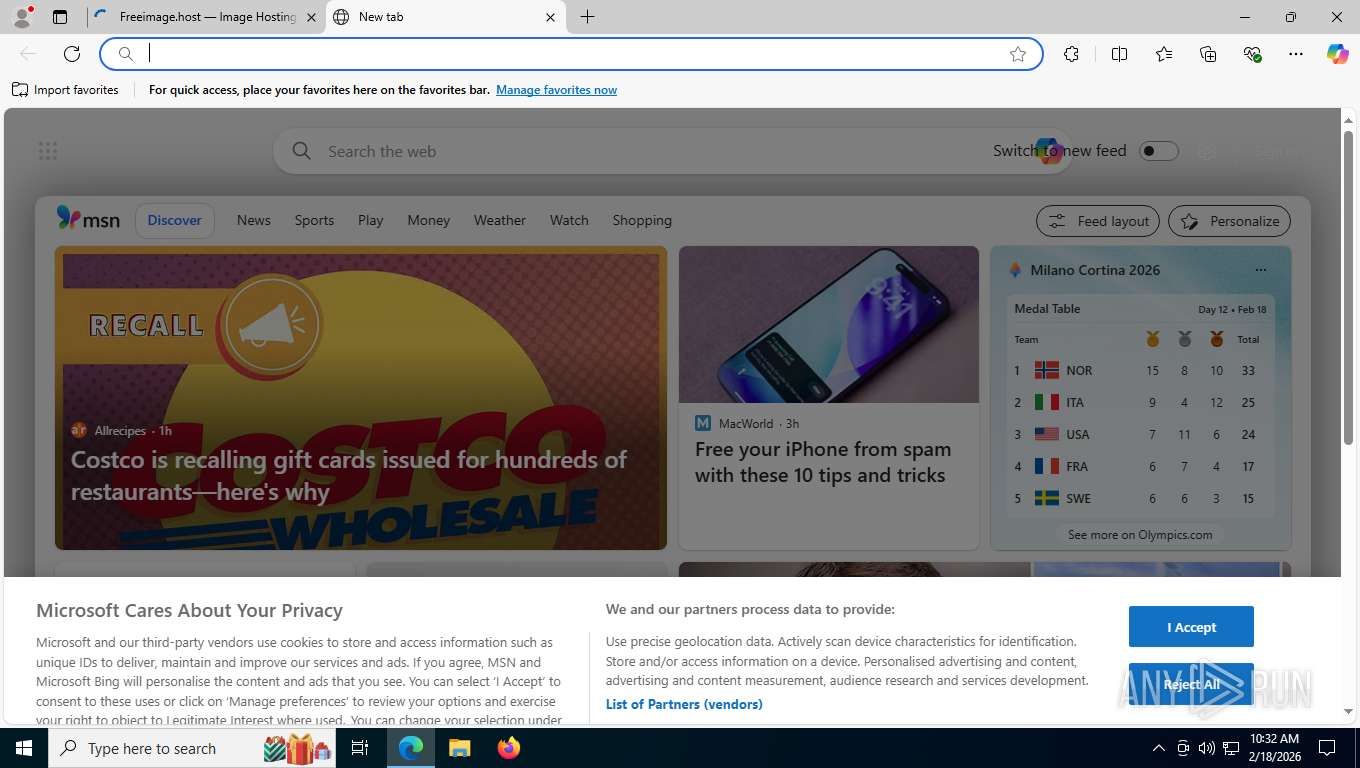
Task: Open List of Partners (vendors) link
Action: [x=684, y=704]
